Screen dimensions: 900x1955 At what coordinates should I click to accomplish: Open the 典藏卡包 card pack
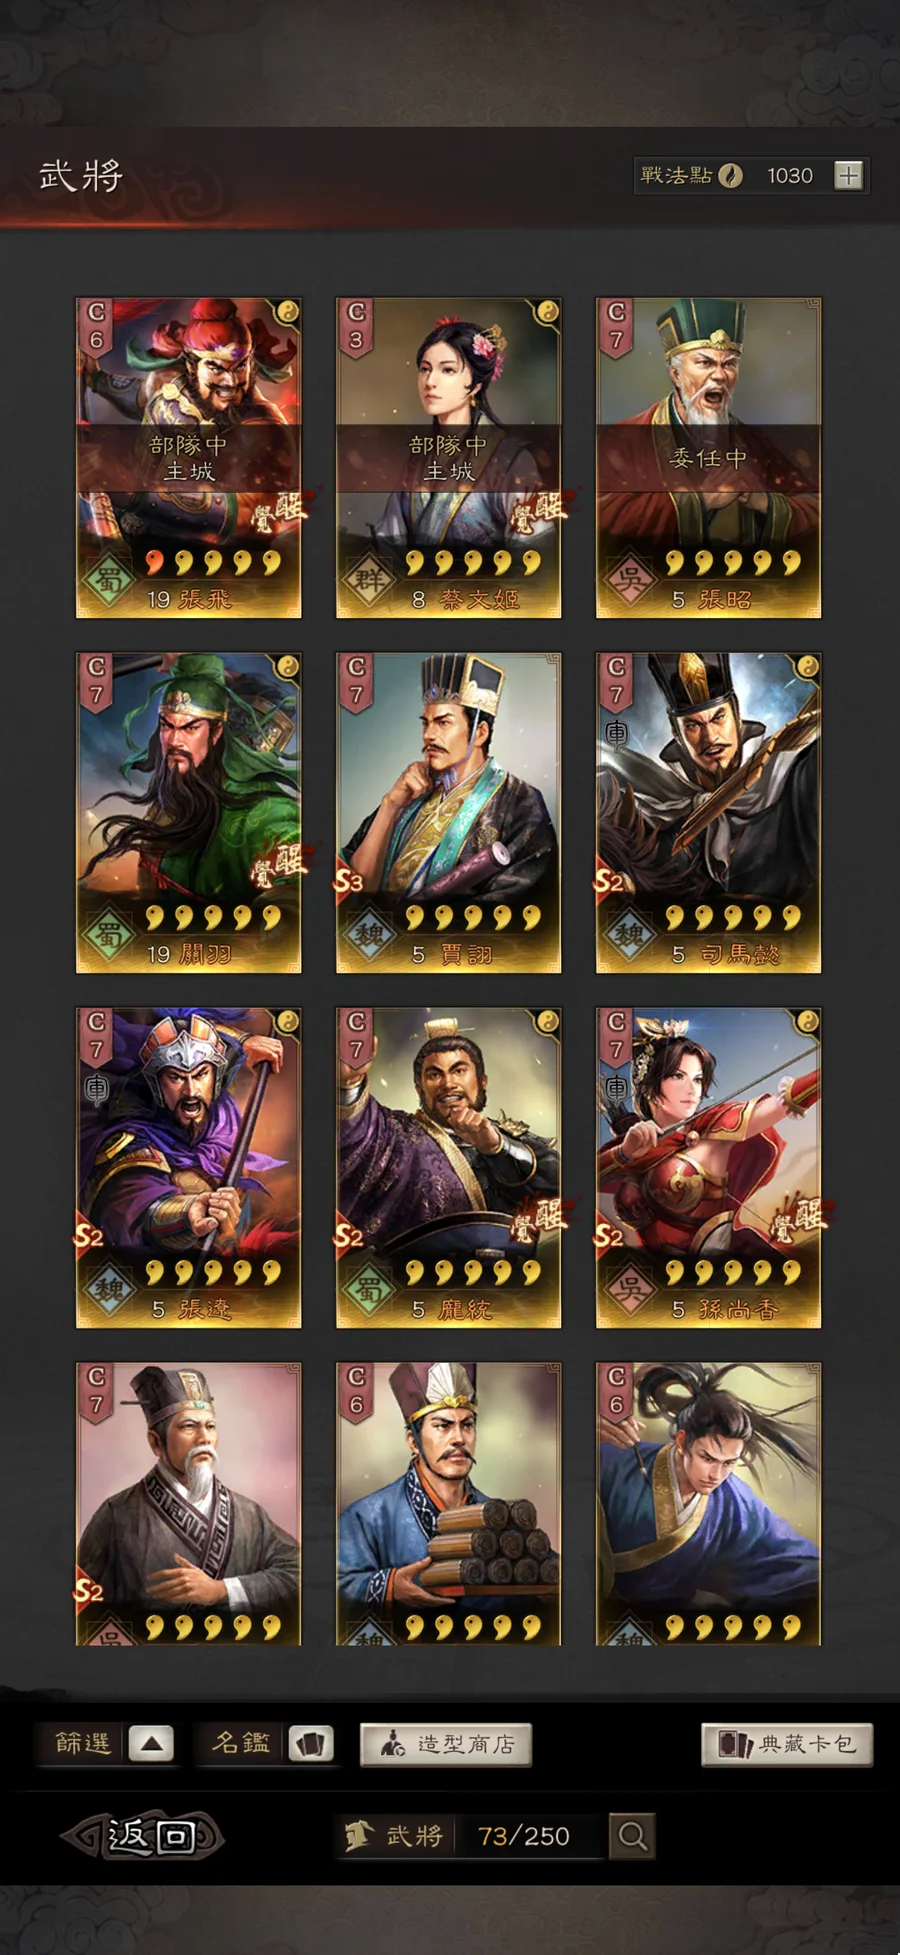(x=786, y=1745)
